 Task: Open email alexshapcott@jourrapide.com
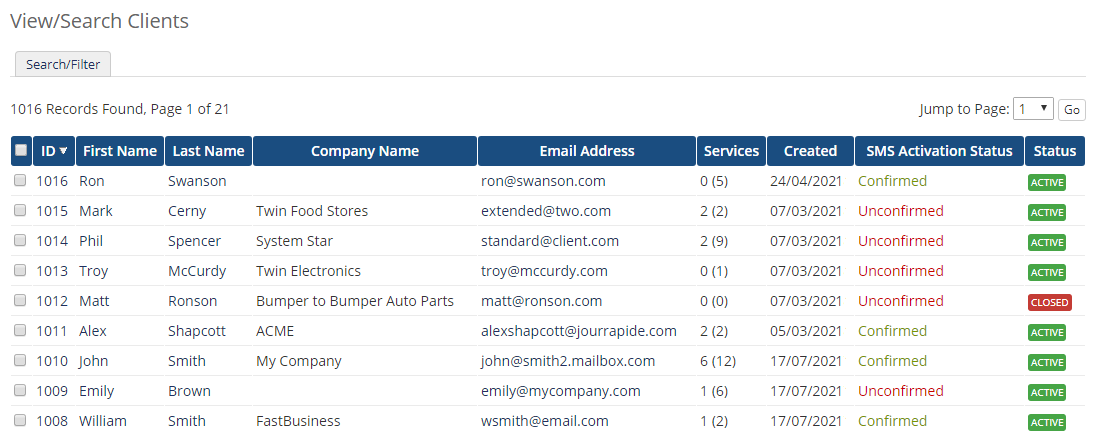point(579,331)
